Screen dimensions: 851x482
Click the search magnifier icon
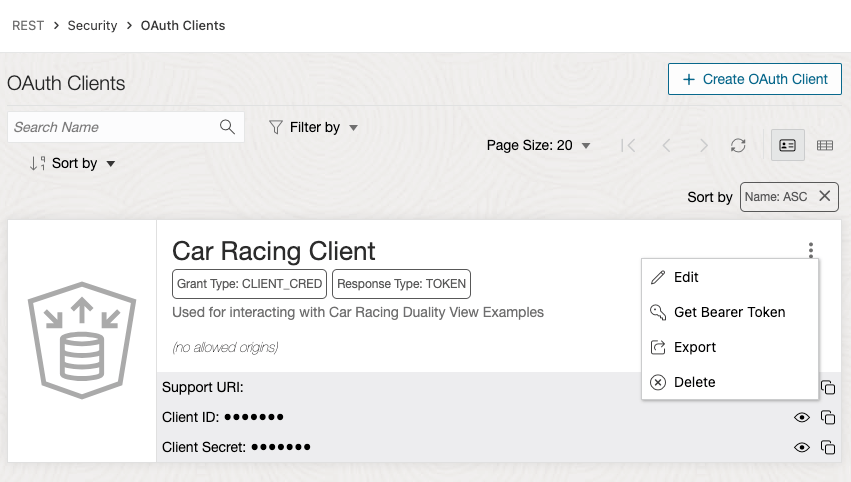[x=227, y=127]
